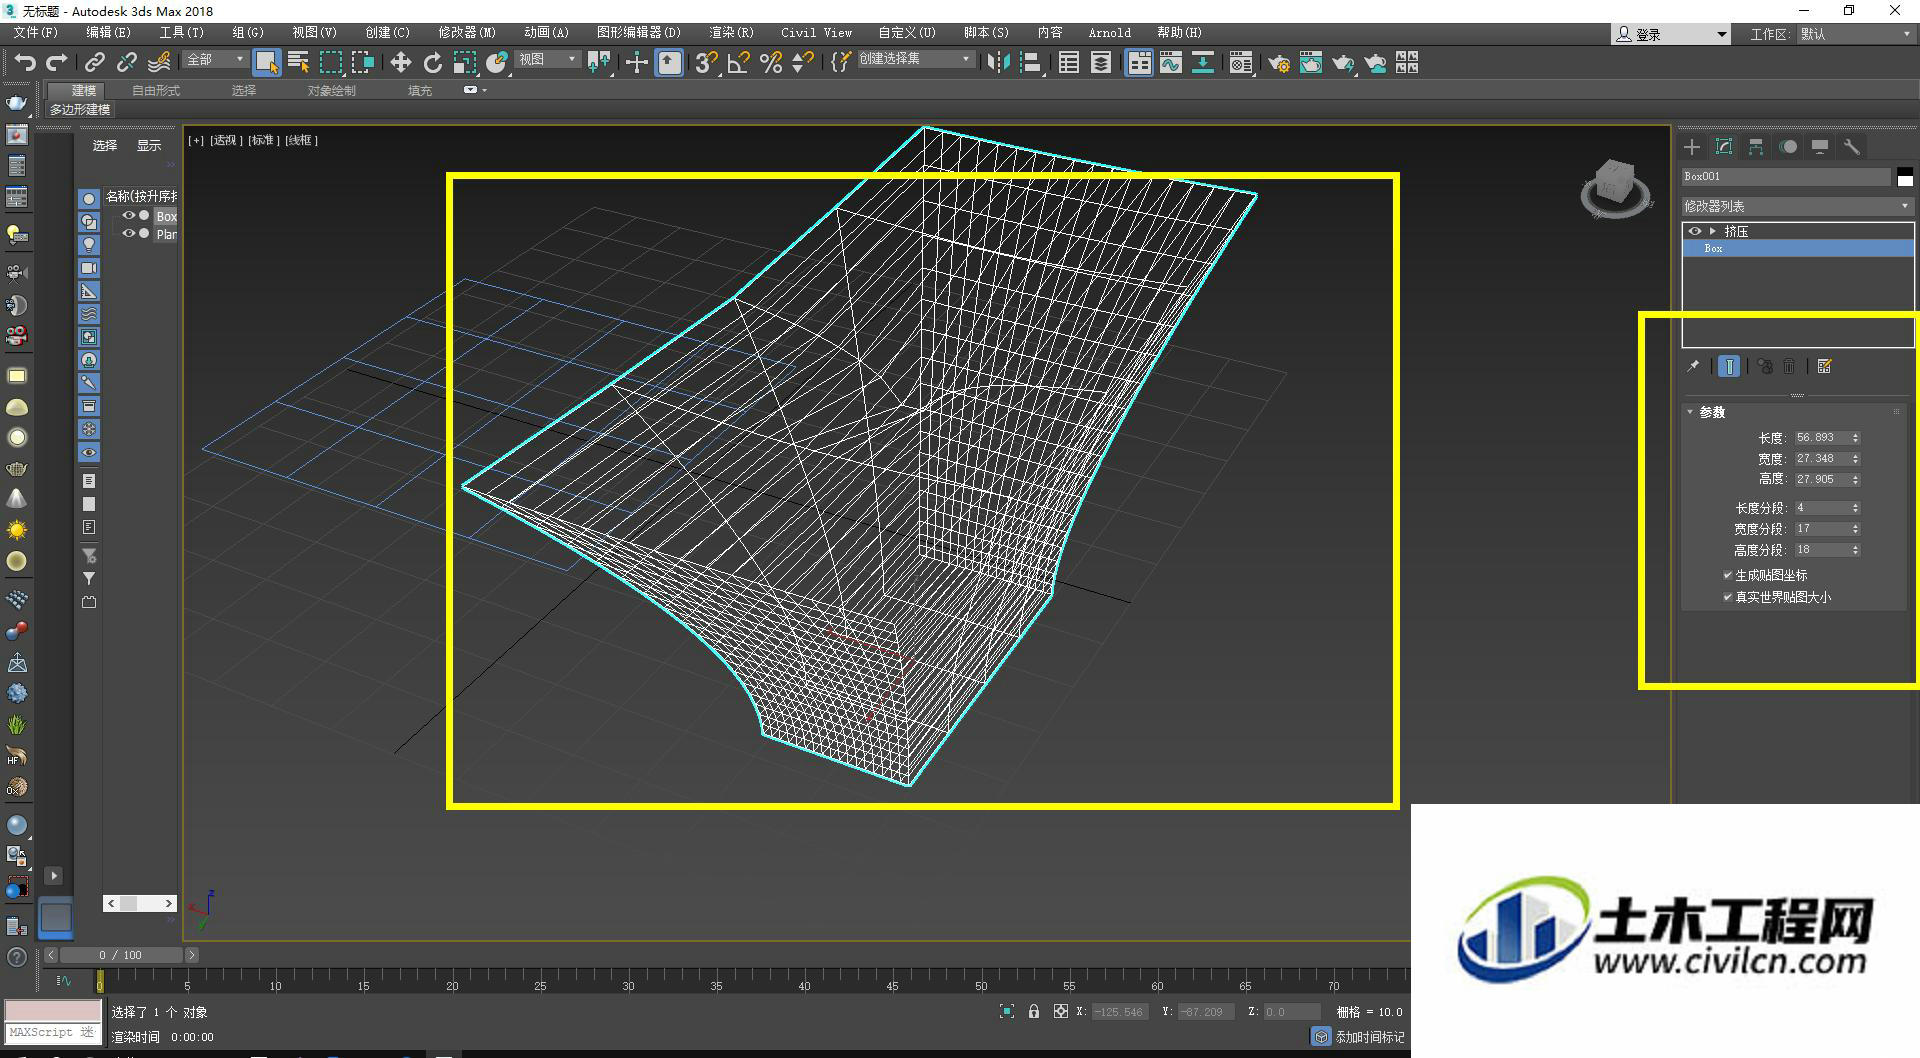Click the Unlink Selection icon

coord(127,63)
